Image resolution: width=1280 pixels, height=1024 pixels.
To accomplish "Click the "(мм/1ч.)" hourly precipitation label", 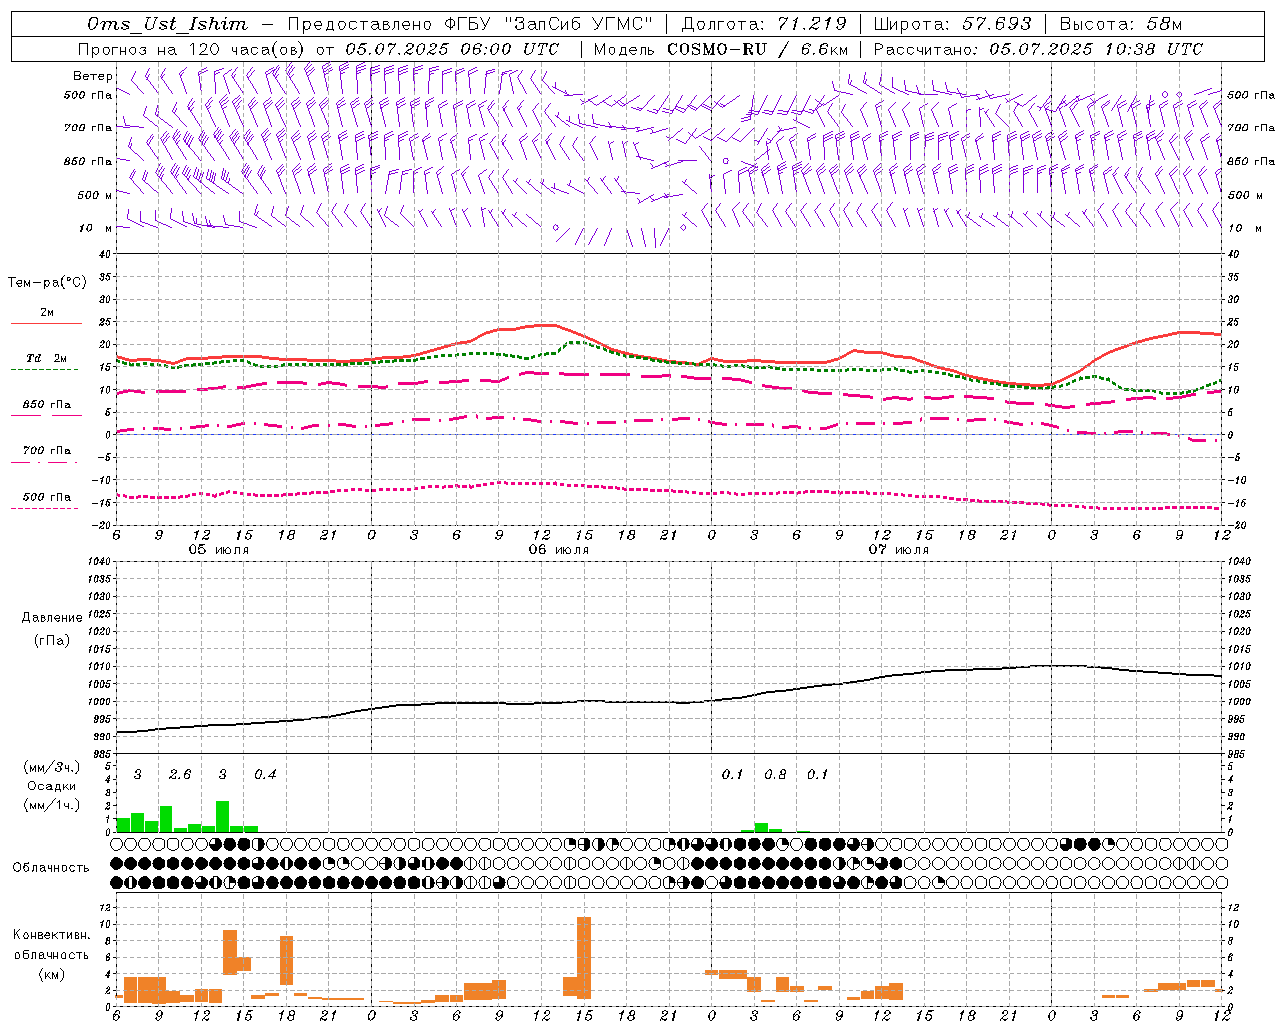I will point(52,805).
